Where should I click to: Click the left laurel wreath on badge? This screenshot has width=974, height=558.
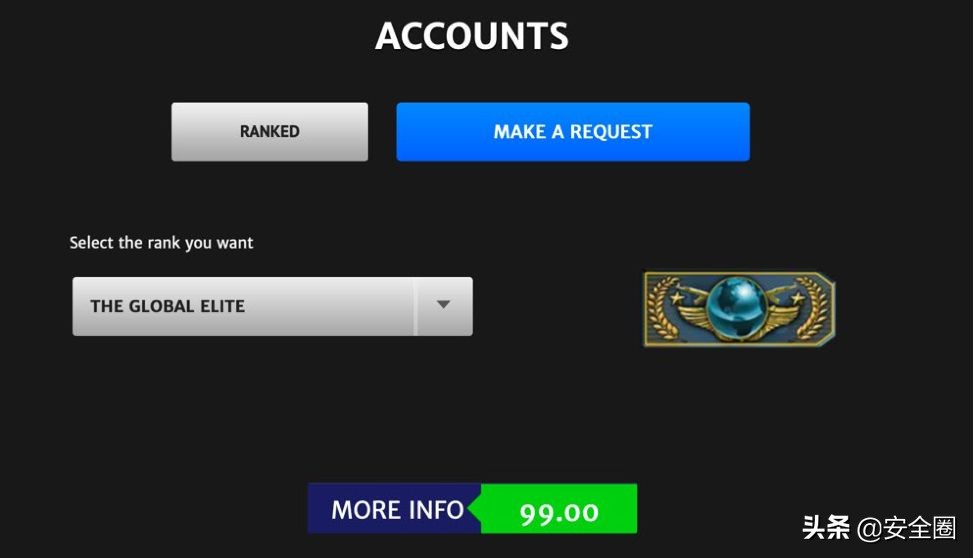[663, 308]
